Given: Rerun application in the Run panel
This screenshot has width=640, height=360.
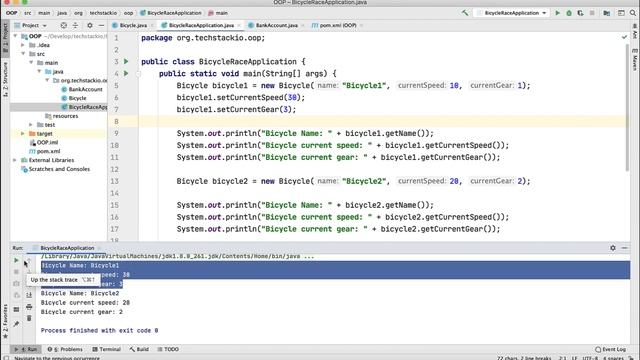Looking at the screenshot, I should pyautogui.click(x=16, y=260).
